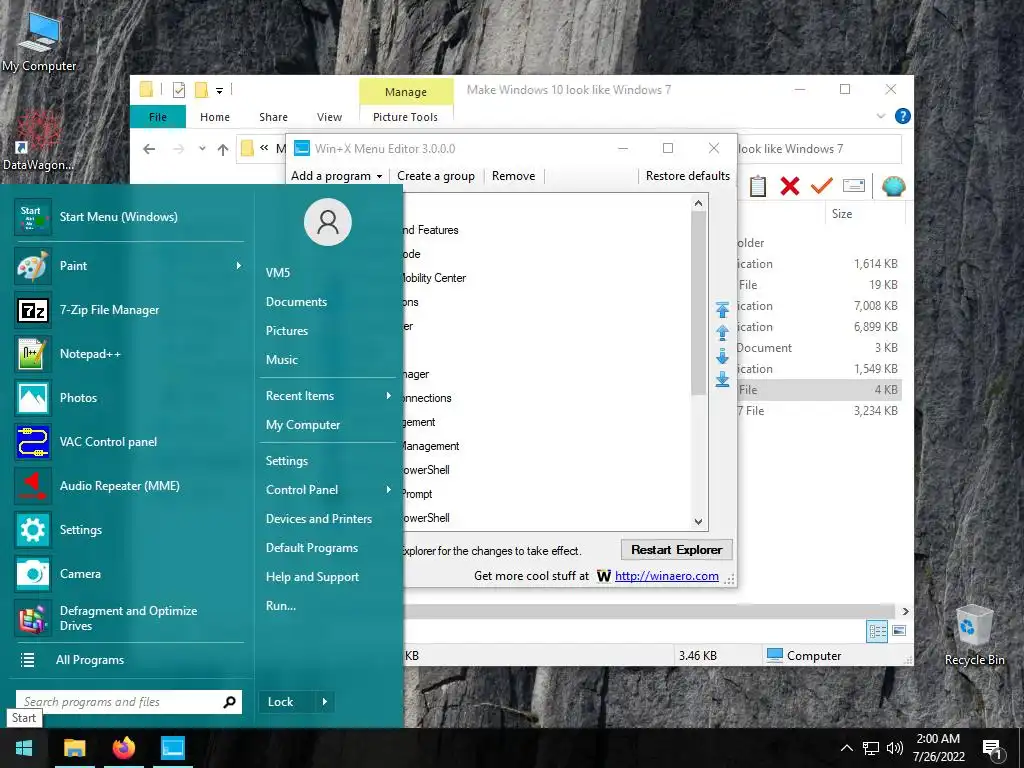
Task: Open the Add a program dropdown
Action: click(x=336, y=176)
